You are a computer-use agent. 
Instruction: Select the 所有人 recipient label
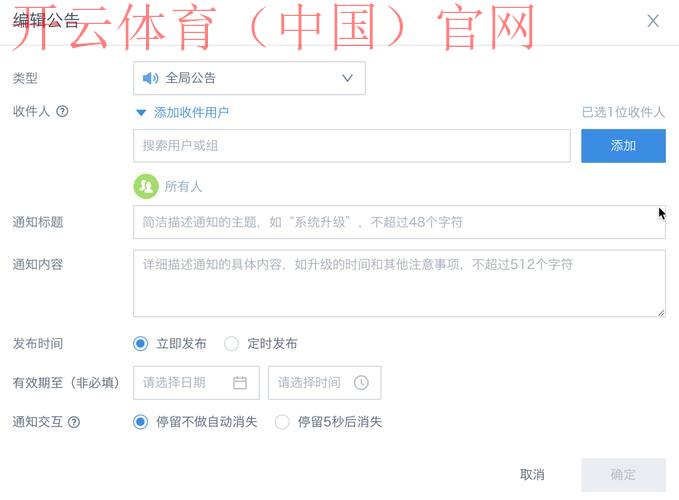click(x=183, y=187)
